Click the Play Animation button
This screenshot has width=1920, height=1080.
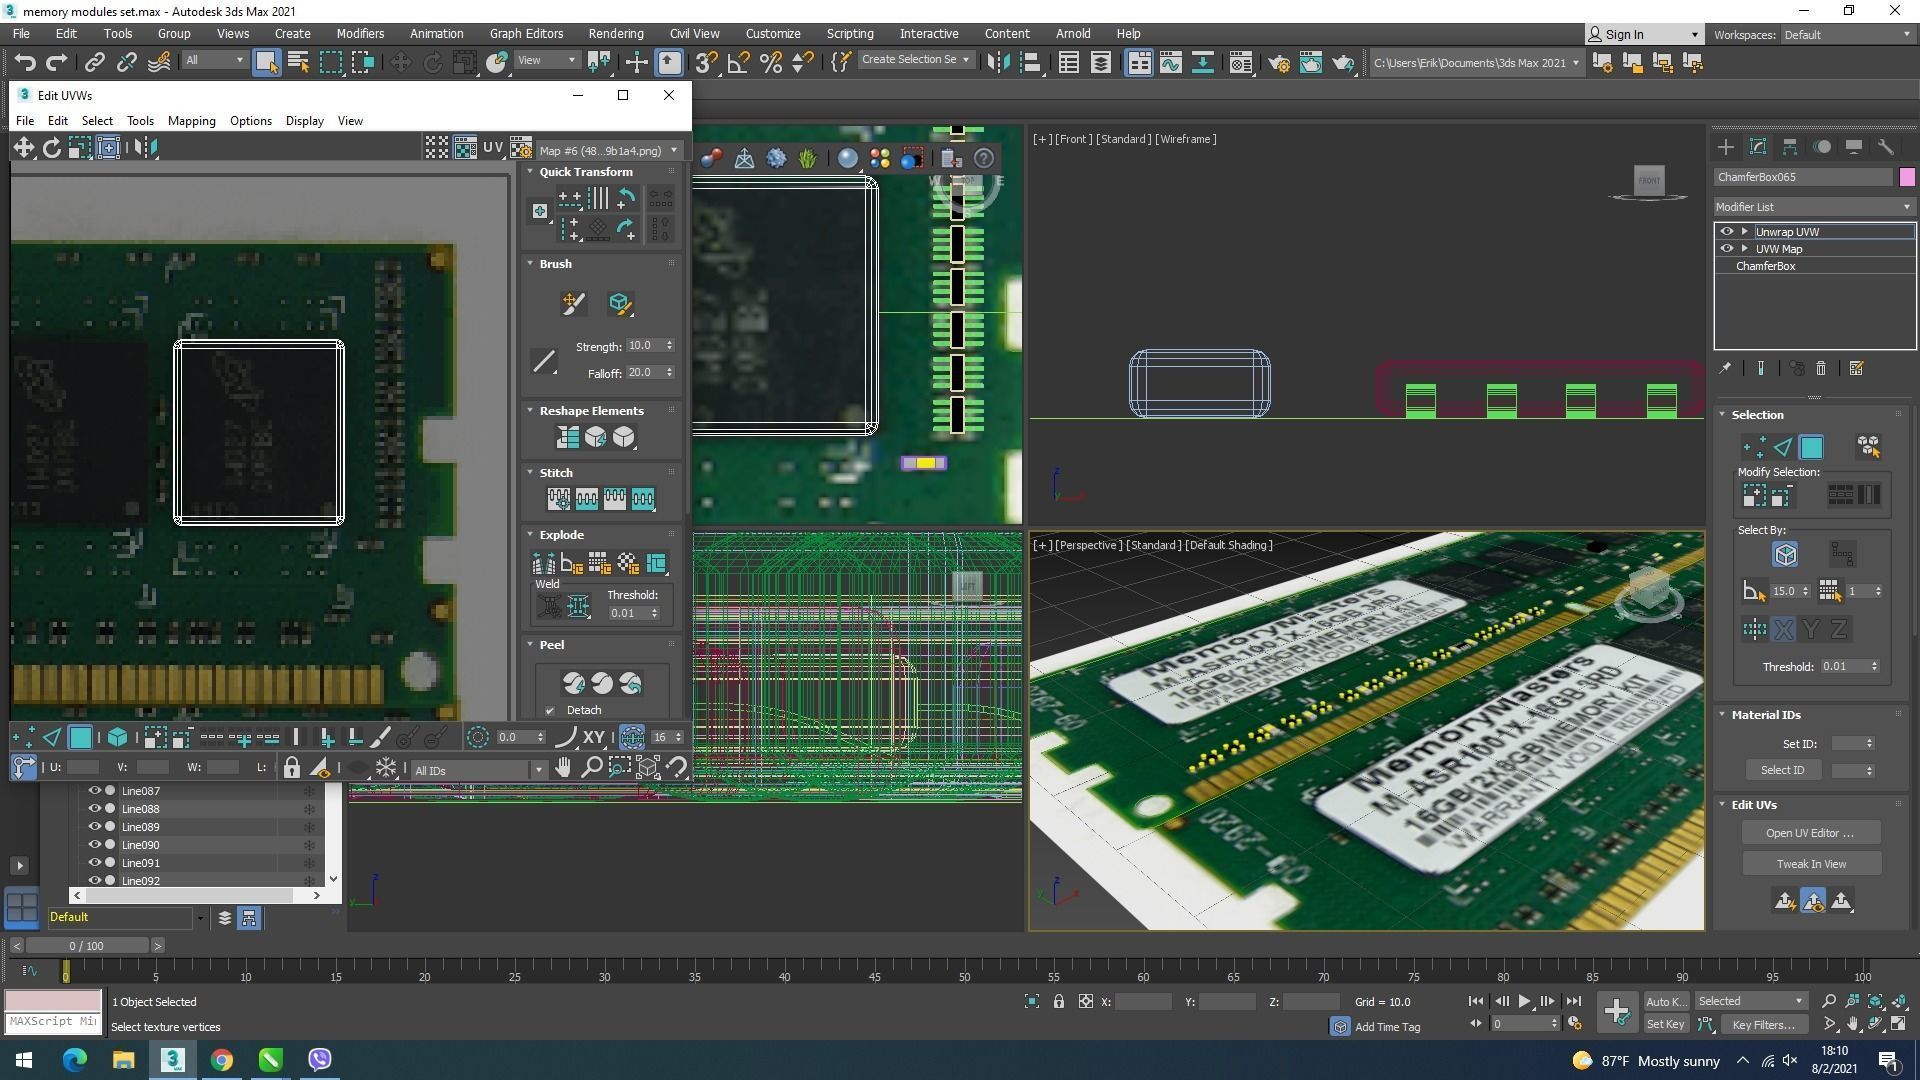[1524, 1001]
